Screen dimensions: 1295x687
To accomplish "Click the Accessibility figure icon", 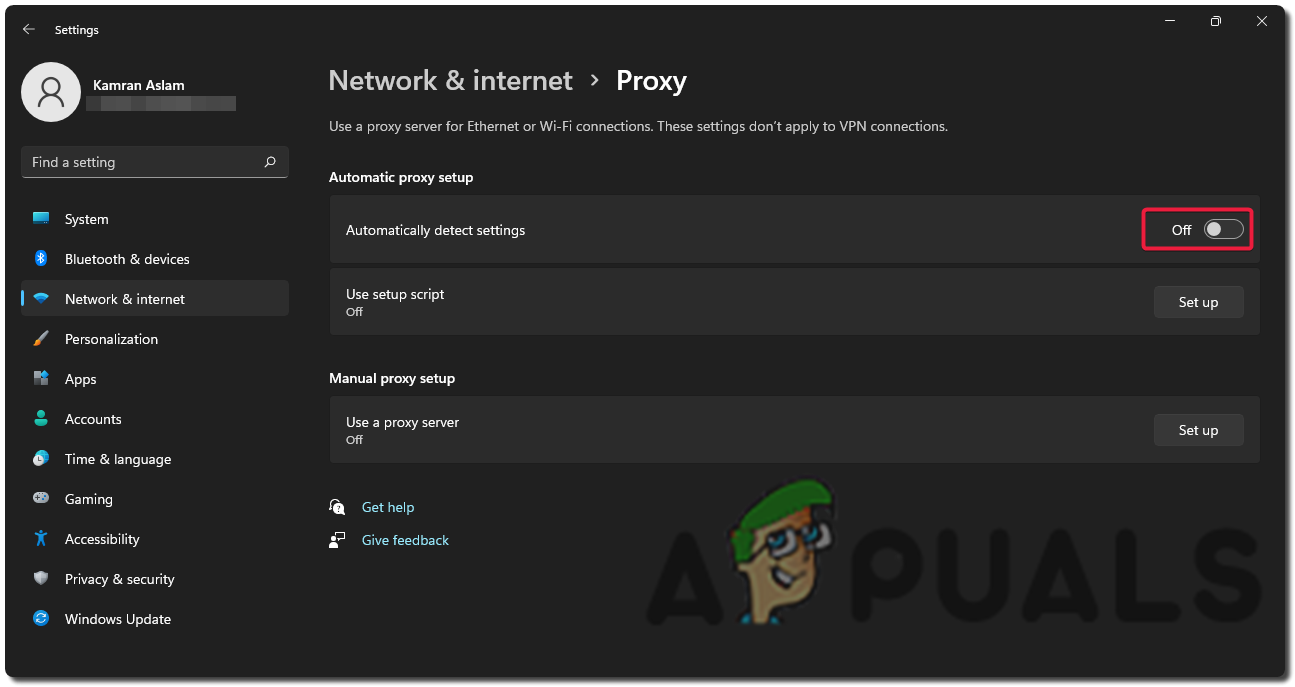I will coord(41,539).
